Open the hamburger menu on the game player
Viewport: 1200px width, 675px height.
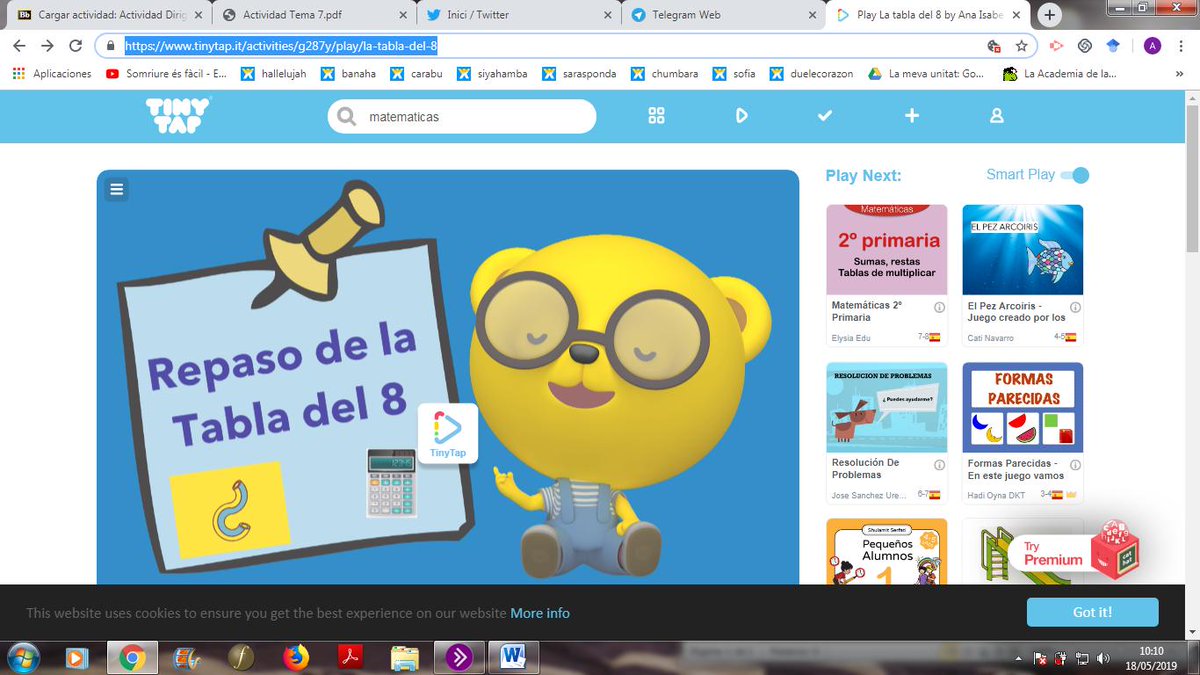click(117, 188)
